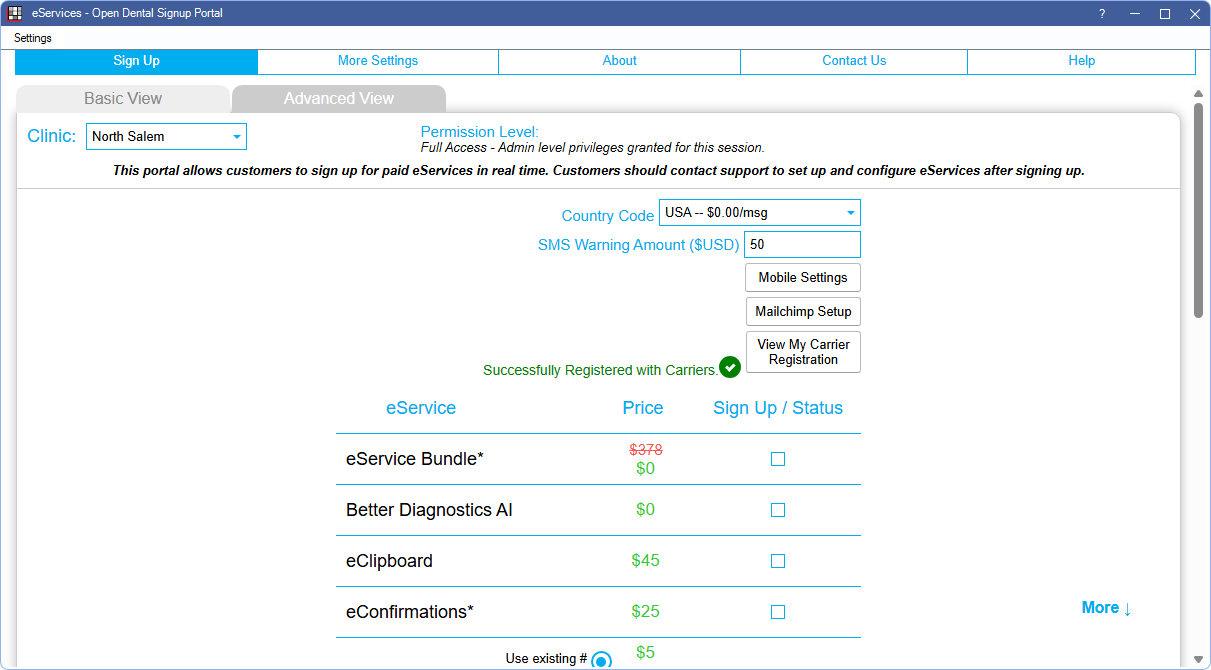Image resolution: width=1211 pixels, height=670 pixels.
Task: Check the eService Bundle sign up box
Action: (778, 459)
